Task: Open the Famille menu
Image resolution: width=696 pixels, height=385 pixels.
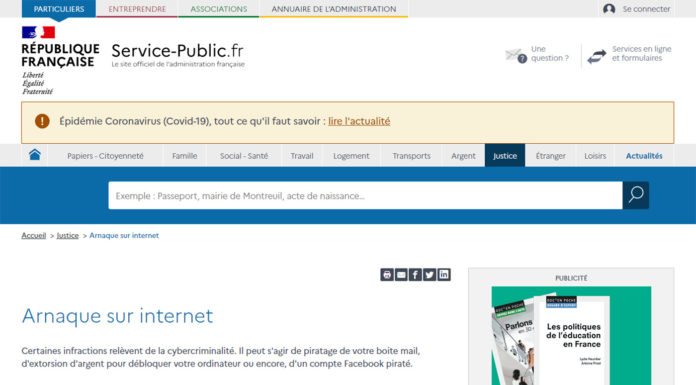Action: [x=185, y=156]
